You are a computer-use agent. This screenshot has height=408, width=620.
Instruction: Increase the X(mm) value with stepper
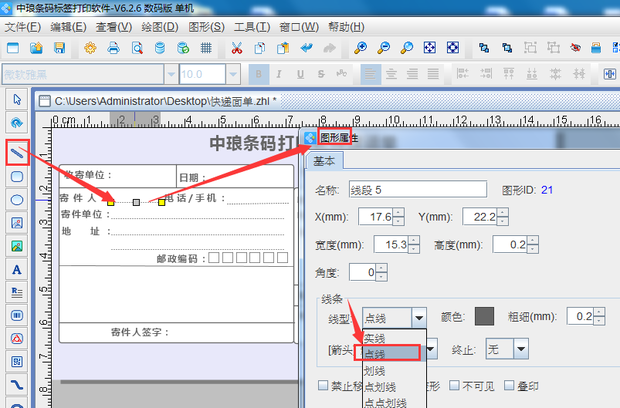[x=399, y=213]
